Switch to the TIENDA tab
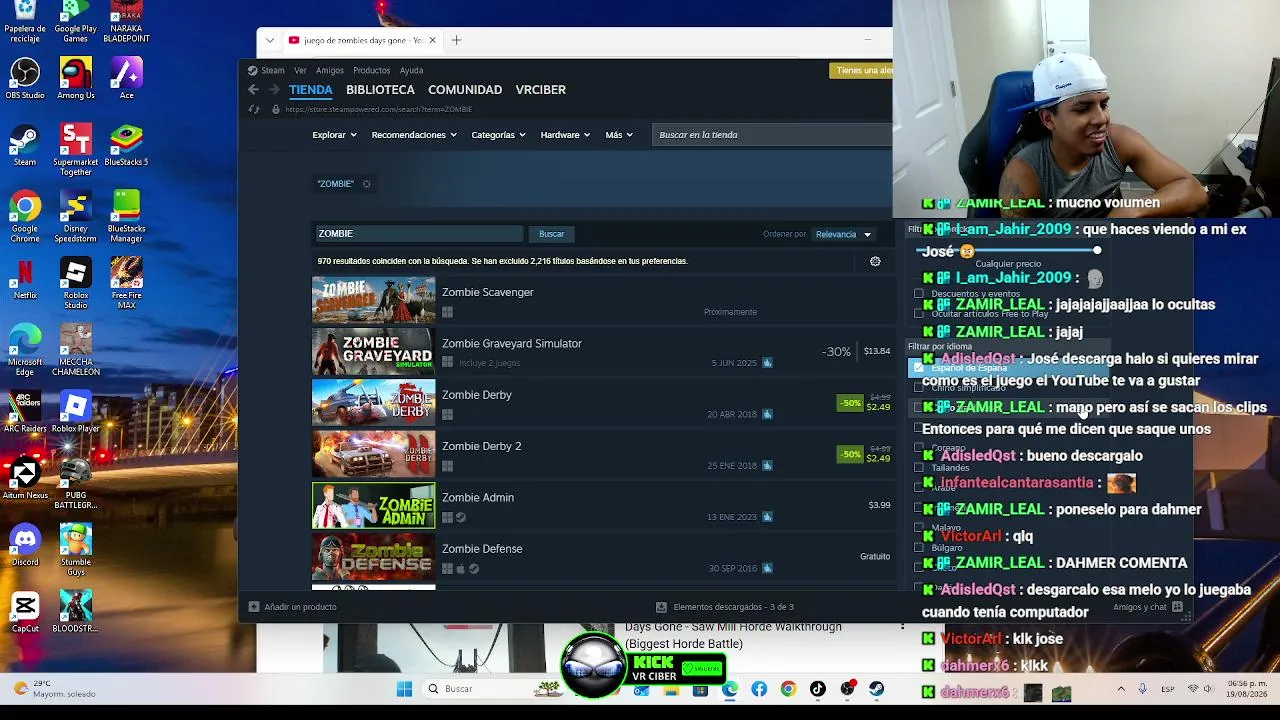The width and height of the screenshot is (1280, 720). pos(311,89)
